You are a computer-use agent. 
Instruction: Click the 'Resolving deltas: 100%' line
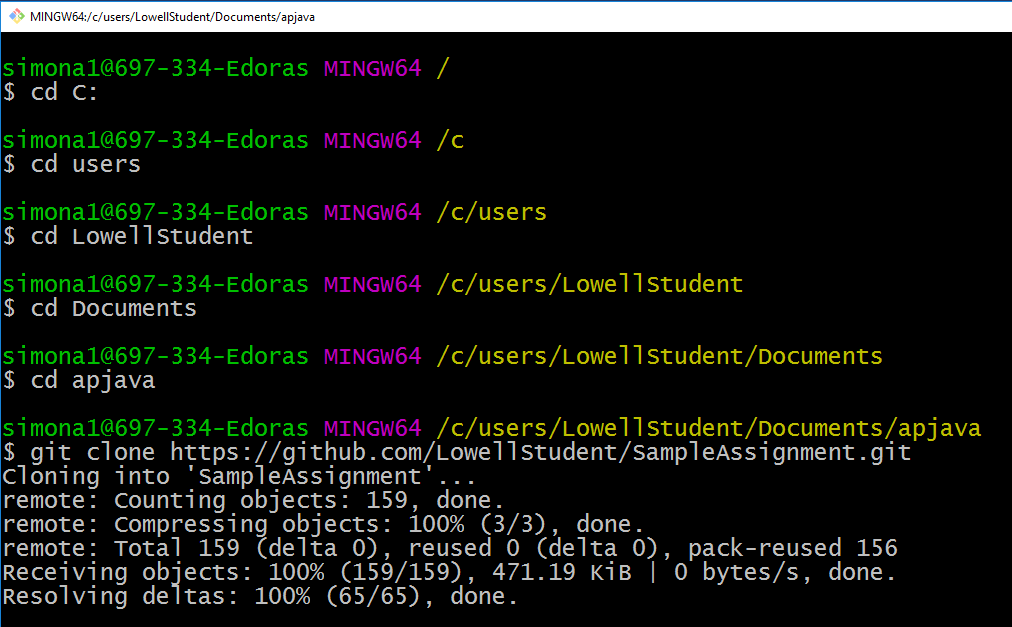click(260, 597)
